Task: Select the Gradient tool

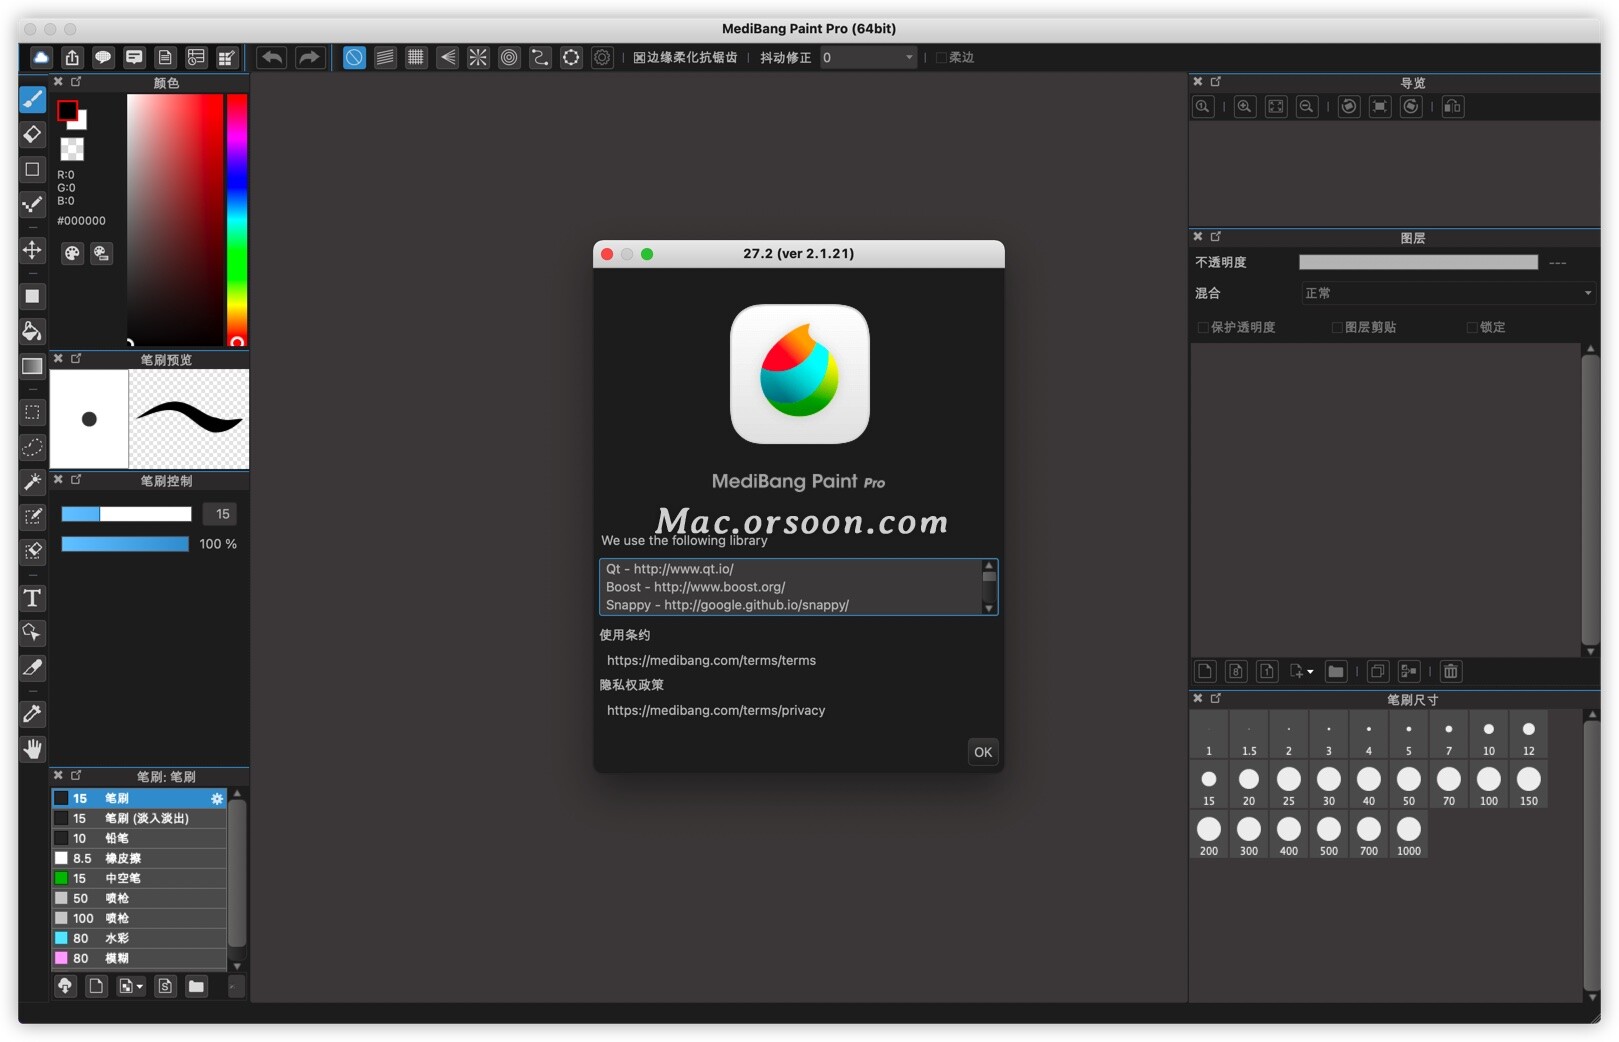Action: (x=32, y=366)
